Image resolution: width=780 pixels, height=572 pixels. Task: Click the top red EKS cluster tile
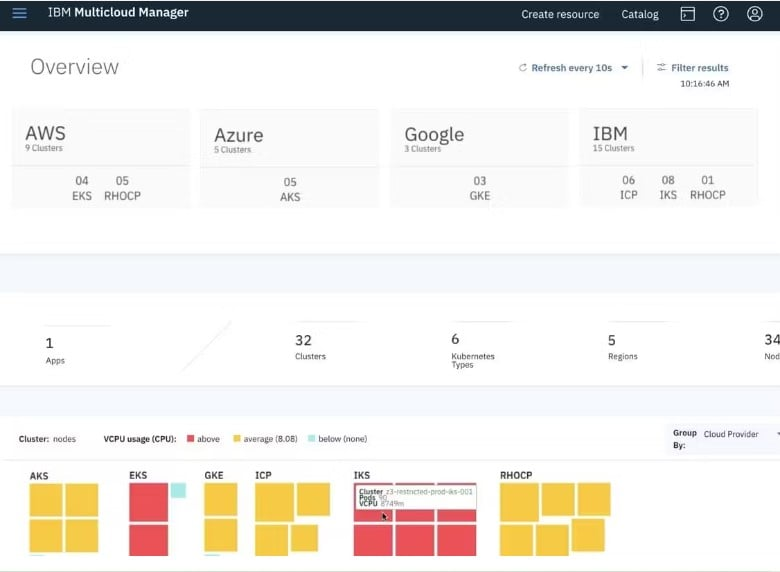148,502
